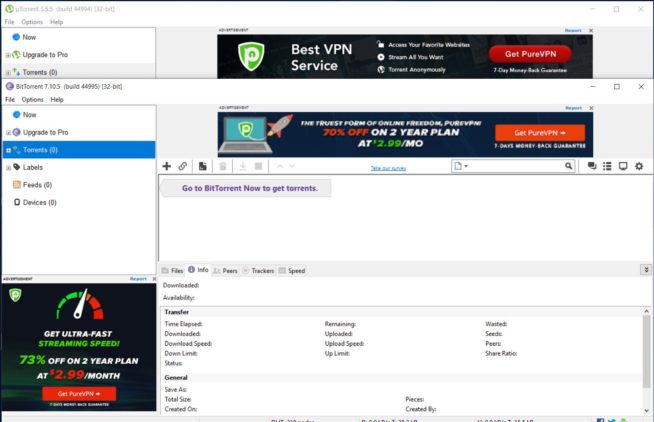Click red Get PureVPN button in uTorrent ad
654x422 pixels.
point(530,54)
